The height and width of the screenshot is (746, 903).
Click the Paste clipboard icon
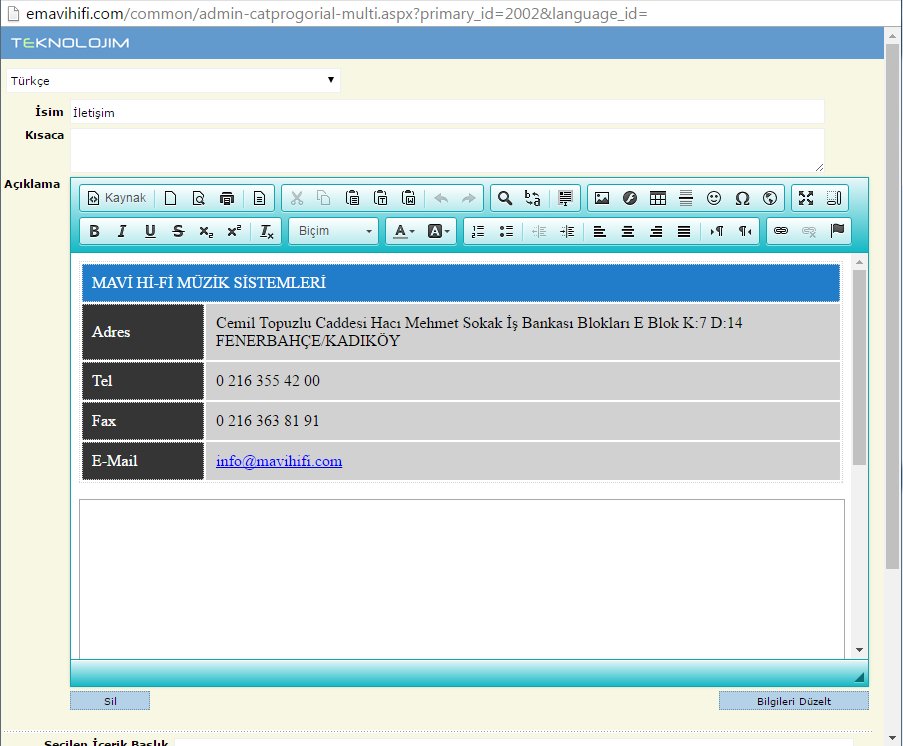tap(352, 198)
